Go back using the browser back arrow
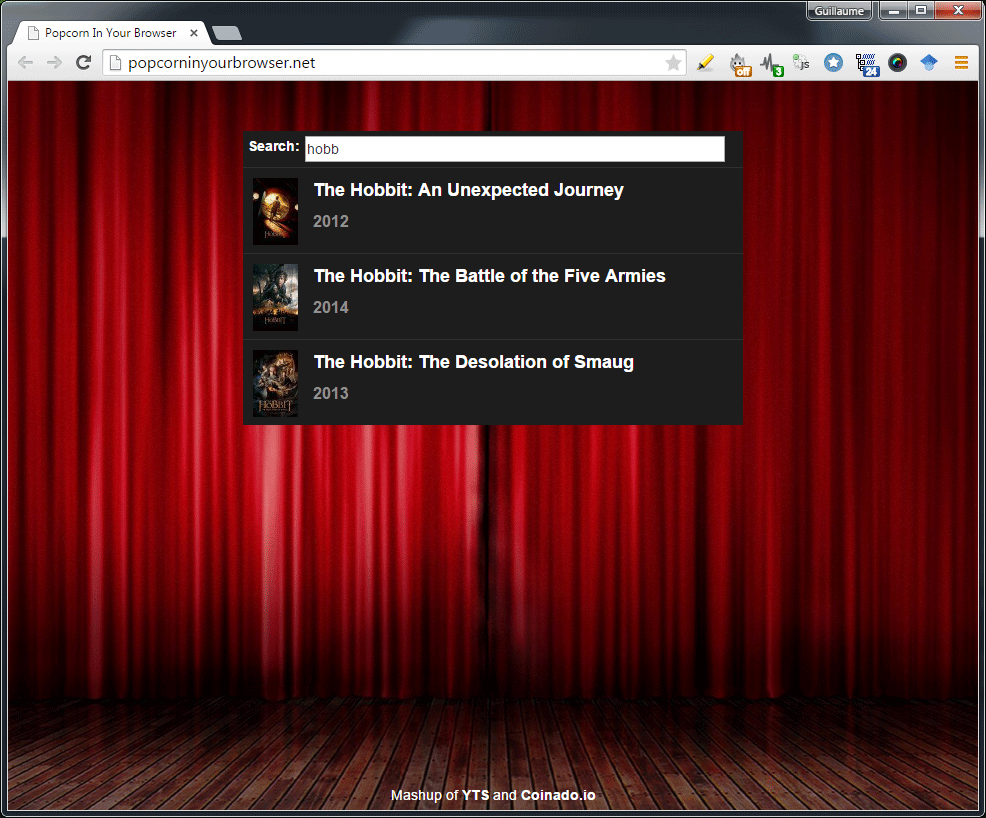The width and height of the screenshot is (986, 818). [26, 63]
